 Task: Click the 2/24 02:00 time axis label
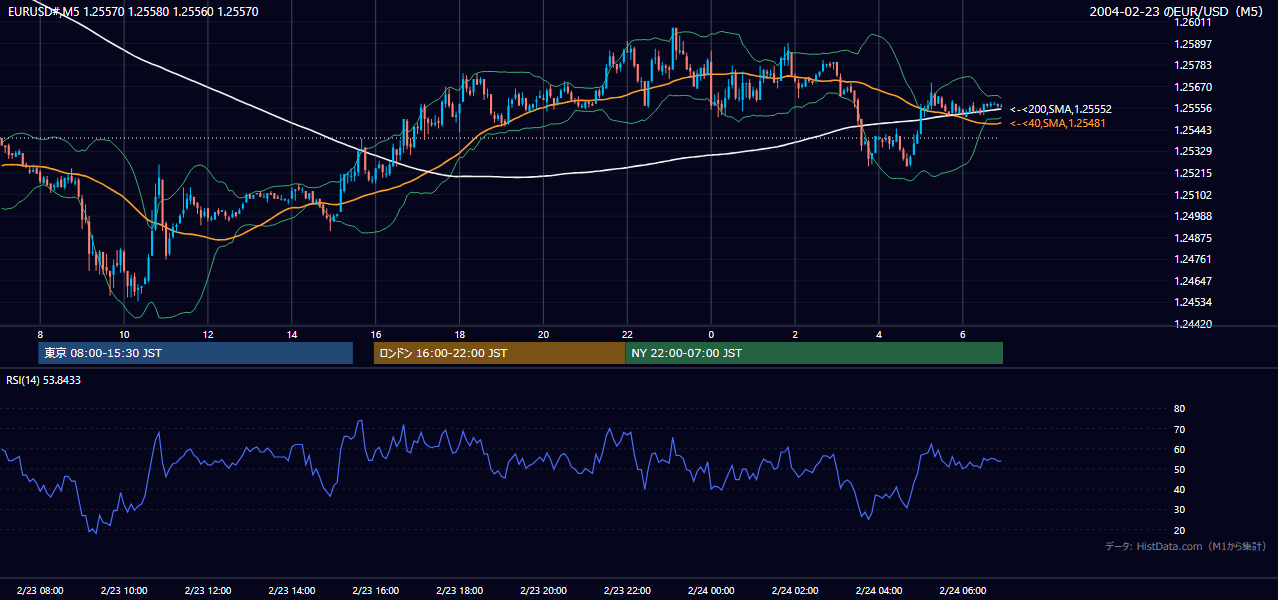click(x=796, y=591)
